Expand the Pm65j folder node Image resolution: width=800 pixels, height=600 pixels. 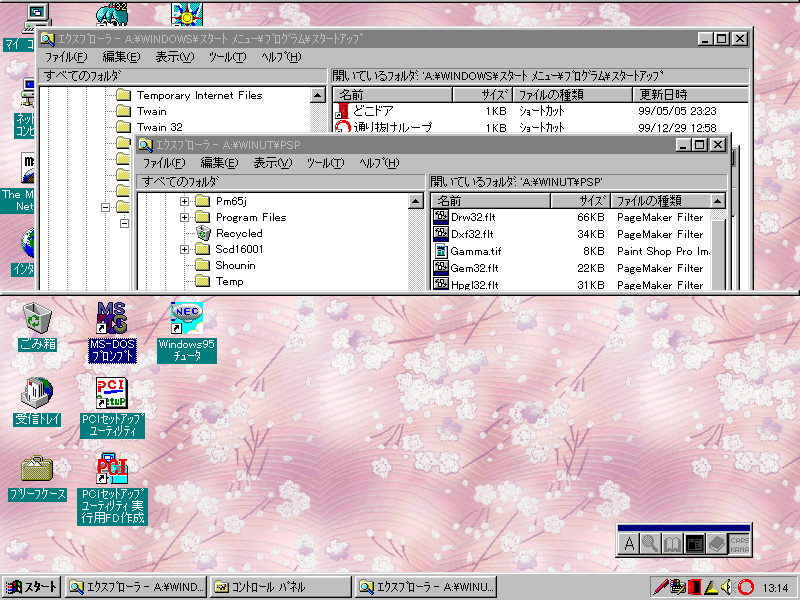click(185, 201)
